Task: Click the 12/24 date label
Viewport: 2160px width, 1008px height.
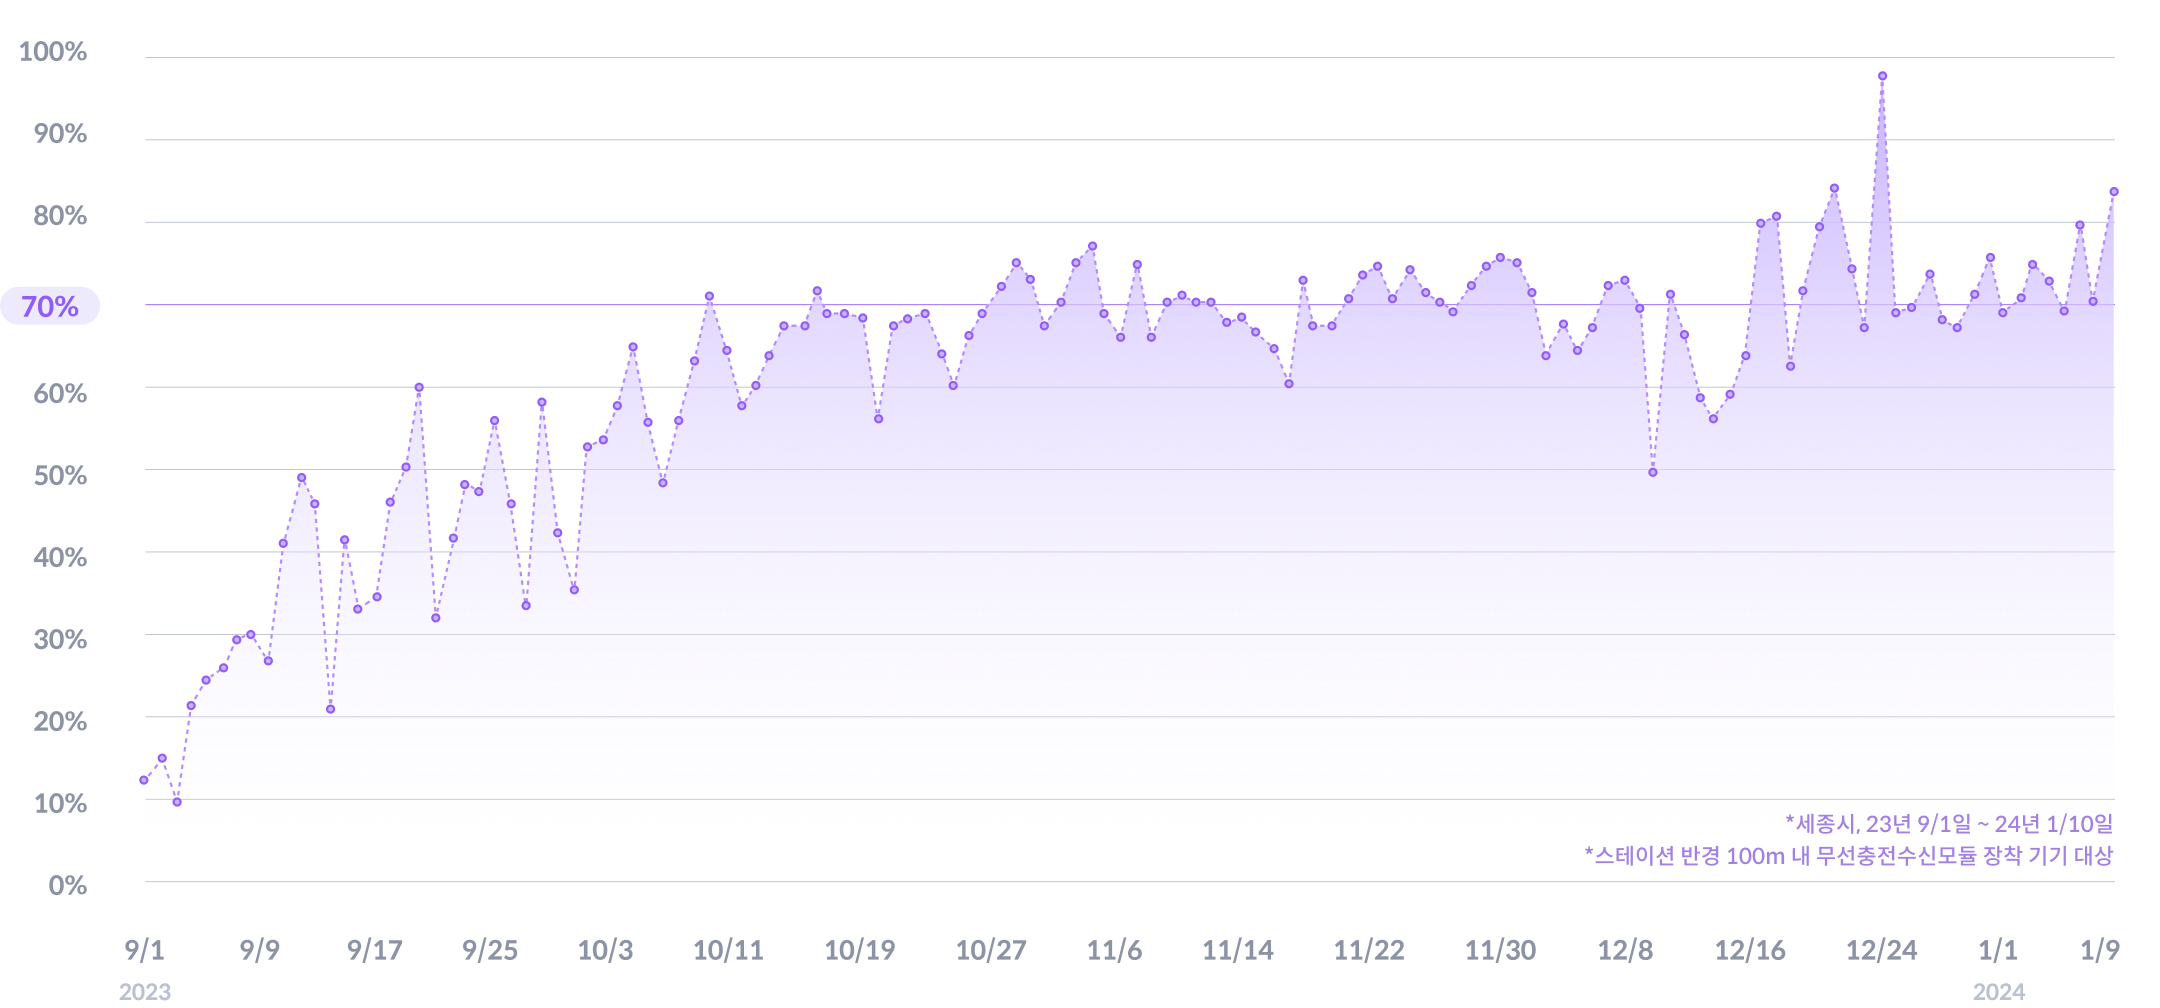Action: pos(1881,950)
